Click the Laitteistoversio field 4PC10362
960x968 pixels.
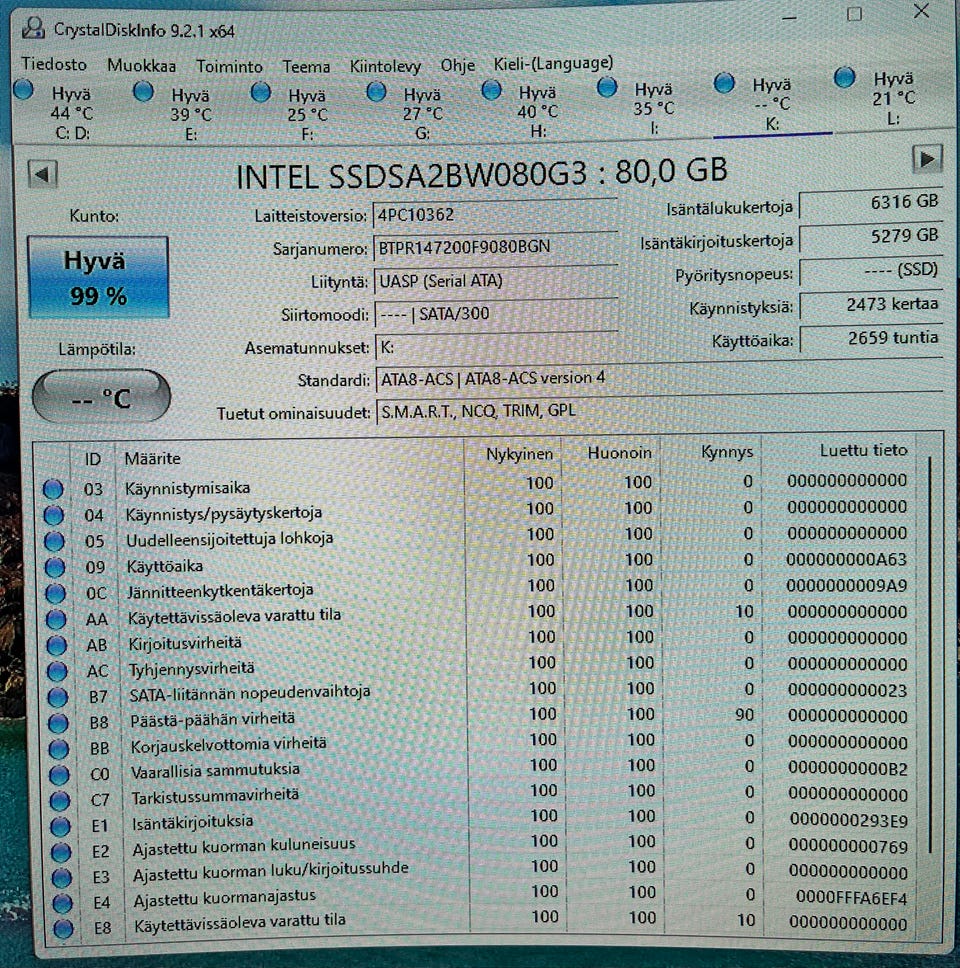495,215
